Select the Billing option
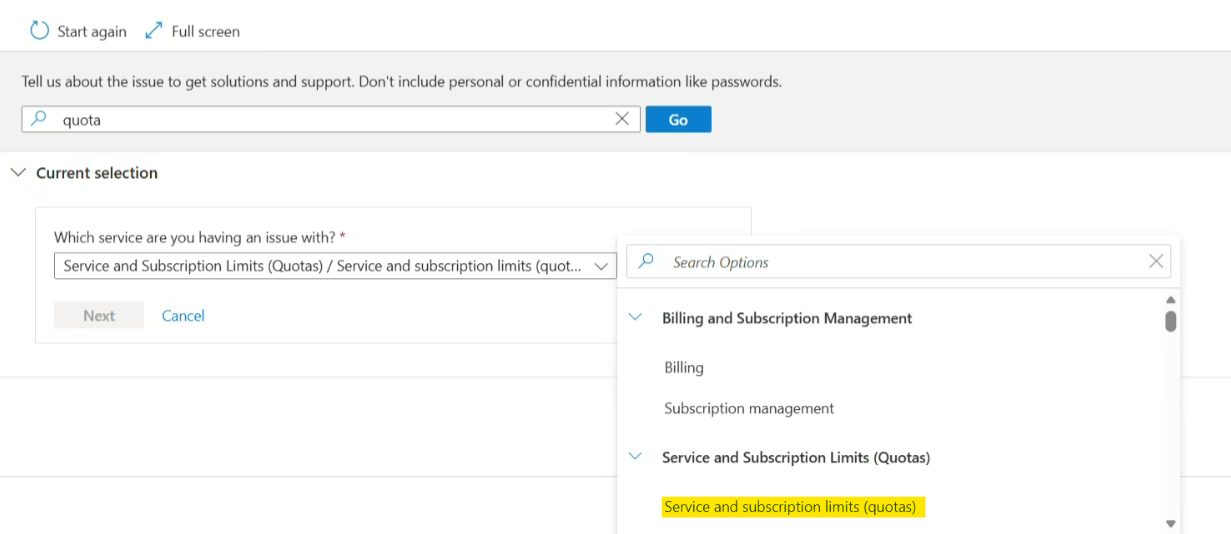Image resolution: width=1231 pixels, height=534 pixels. coord(684,368)
